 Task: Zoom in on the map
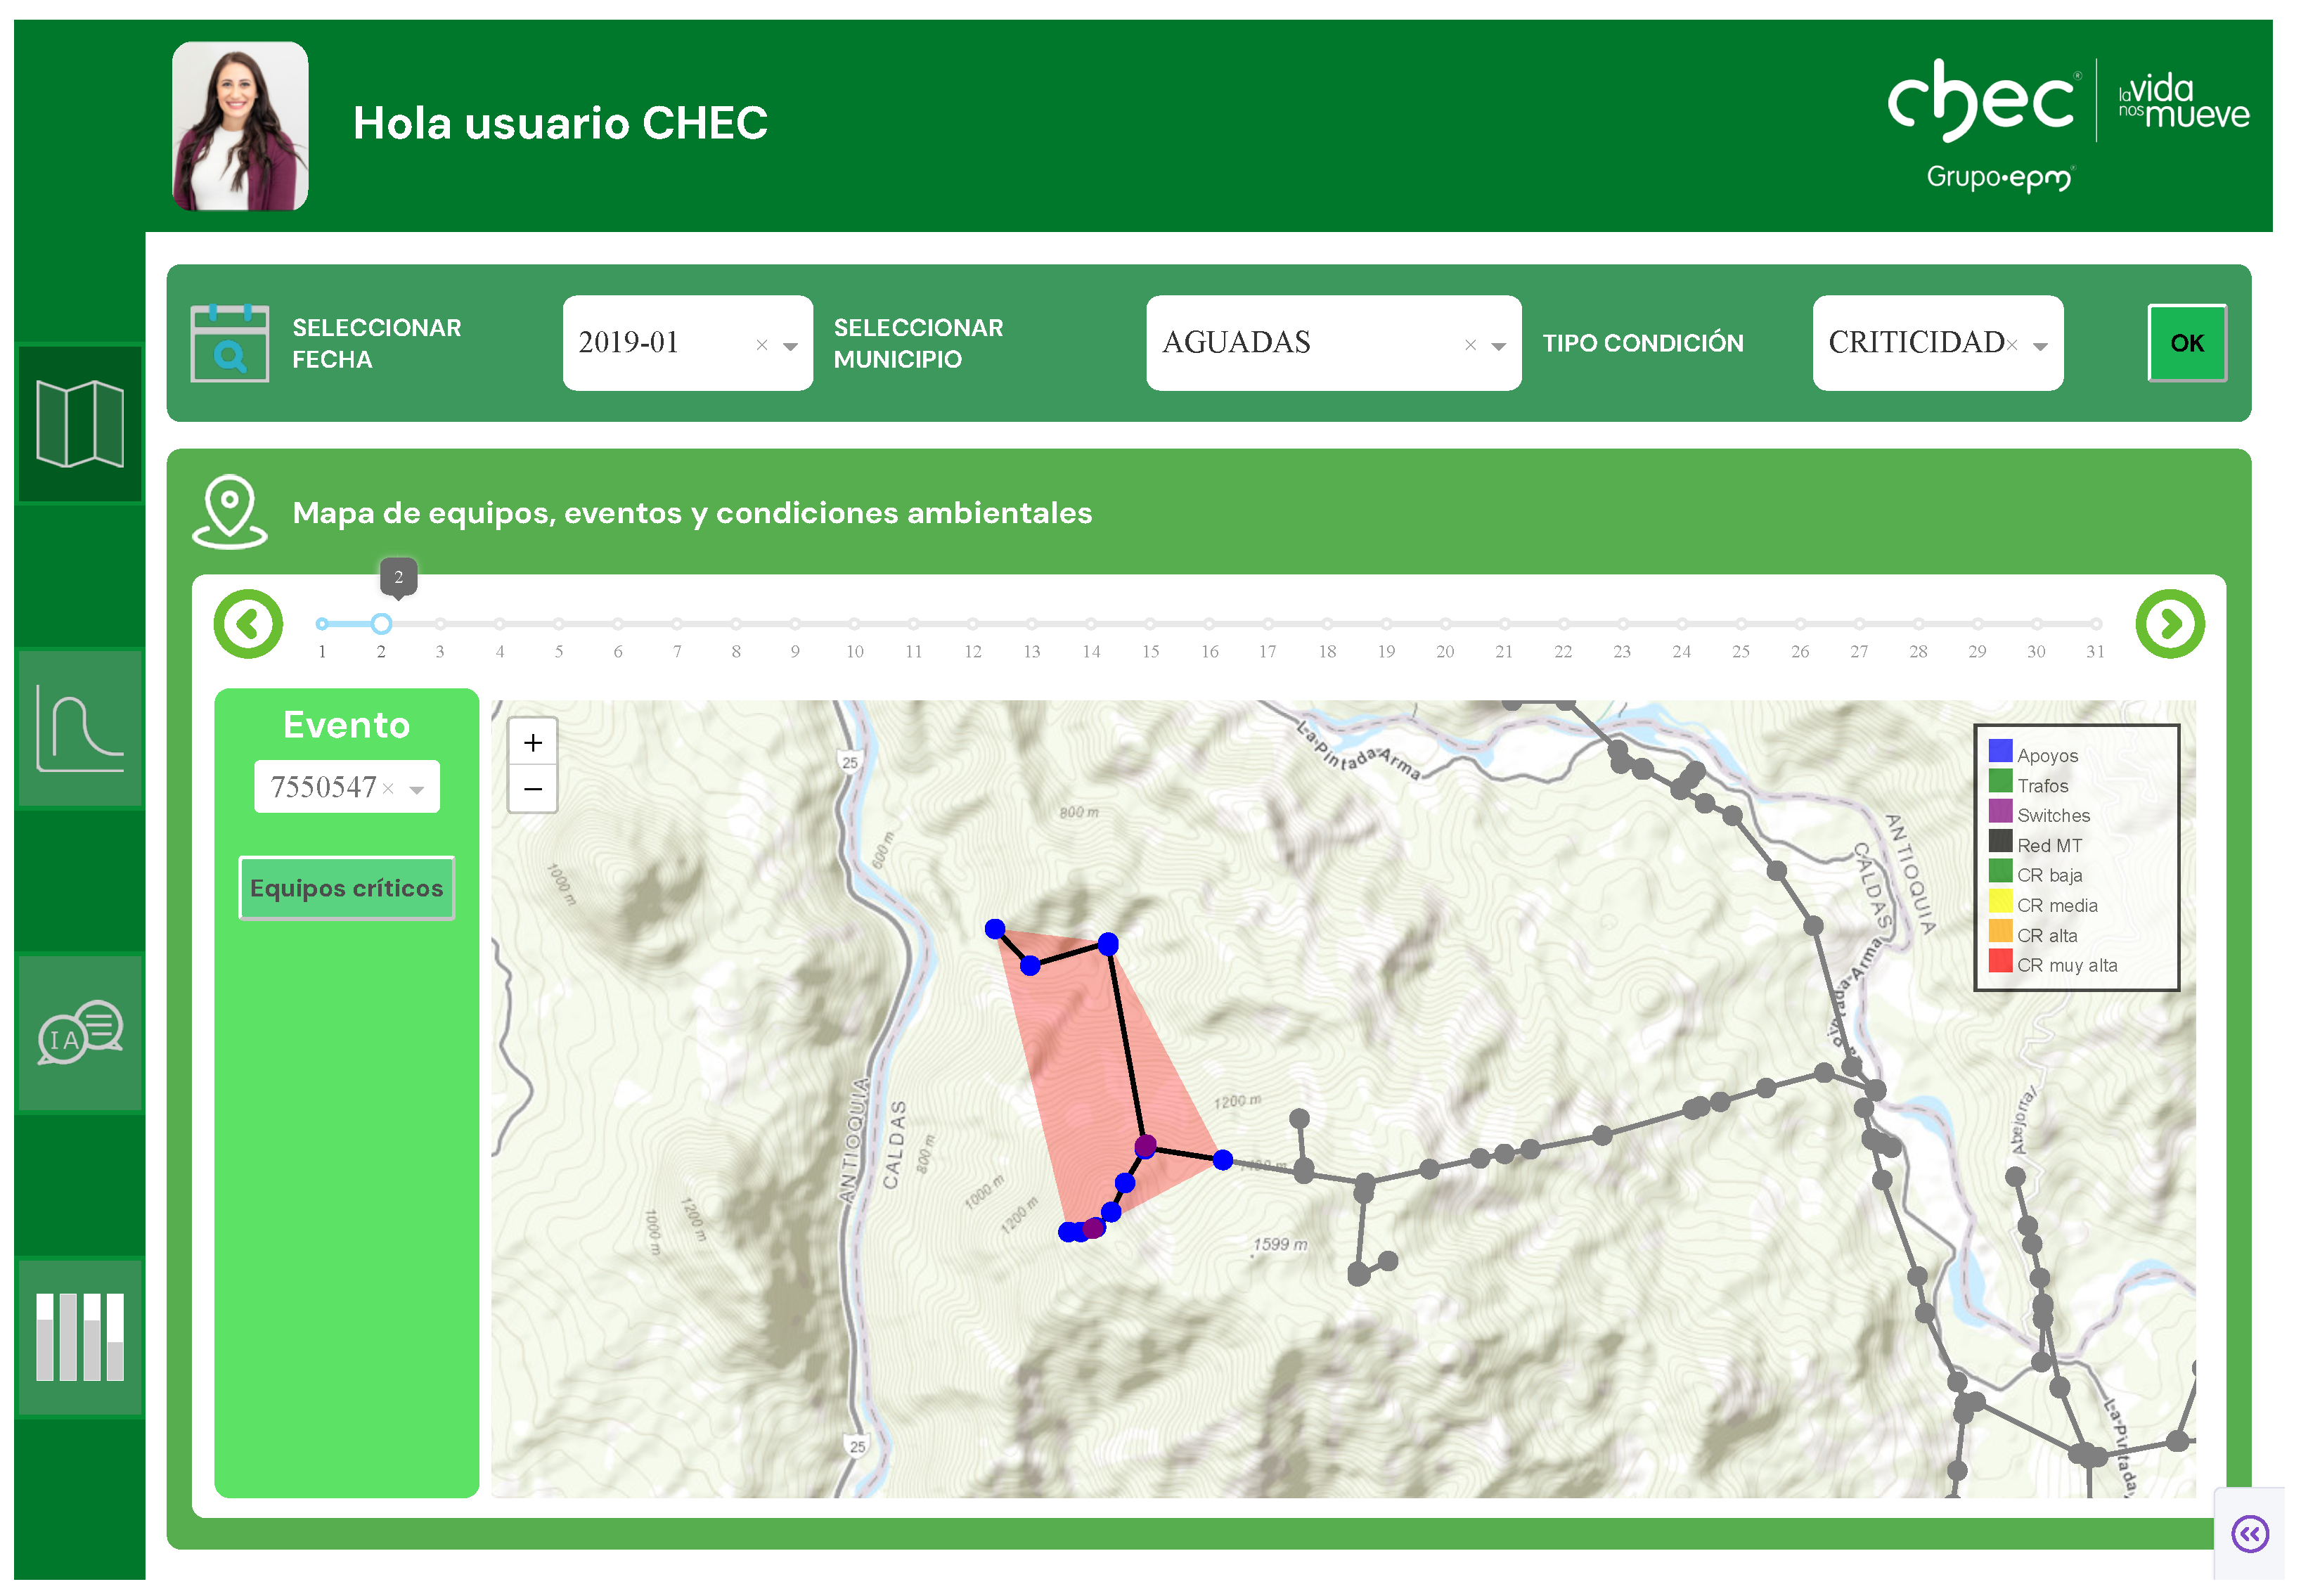click(x=533, y=743)
